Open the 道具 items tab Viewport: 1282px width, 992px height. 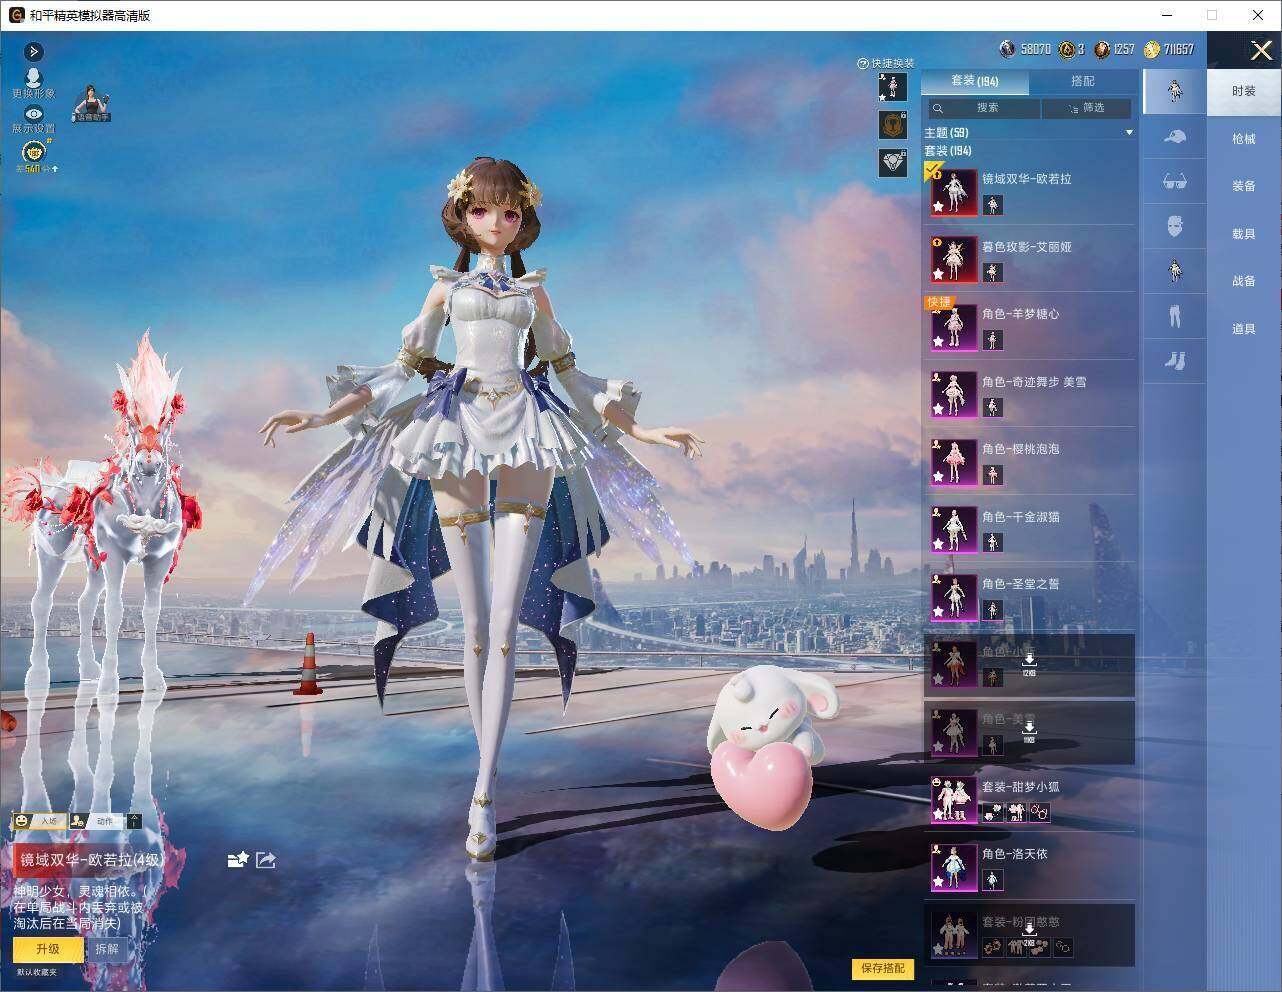click(x=1244, y=329)
